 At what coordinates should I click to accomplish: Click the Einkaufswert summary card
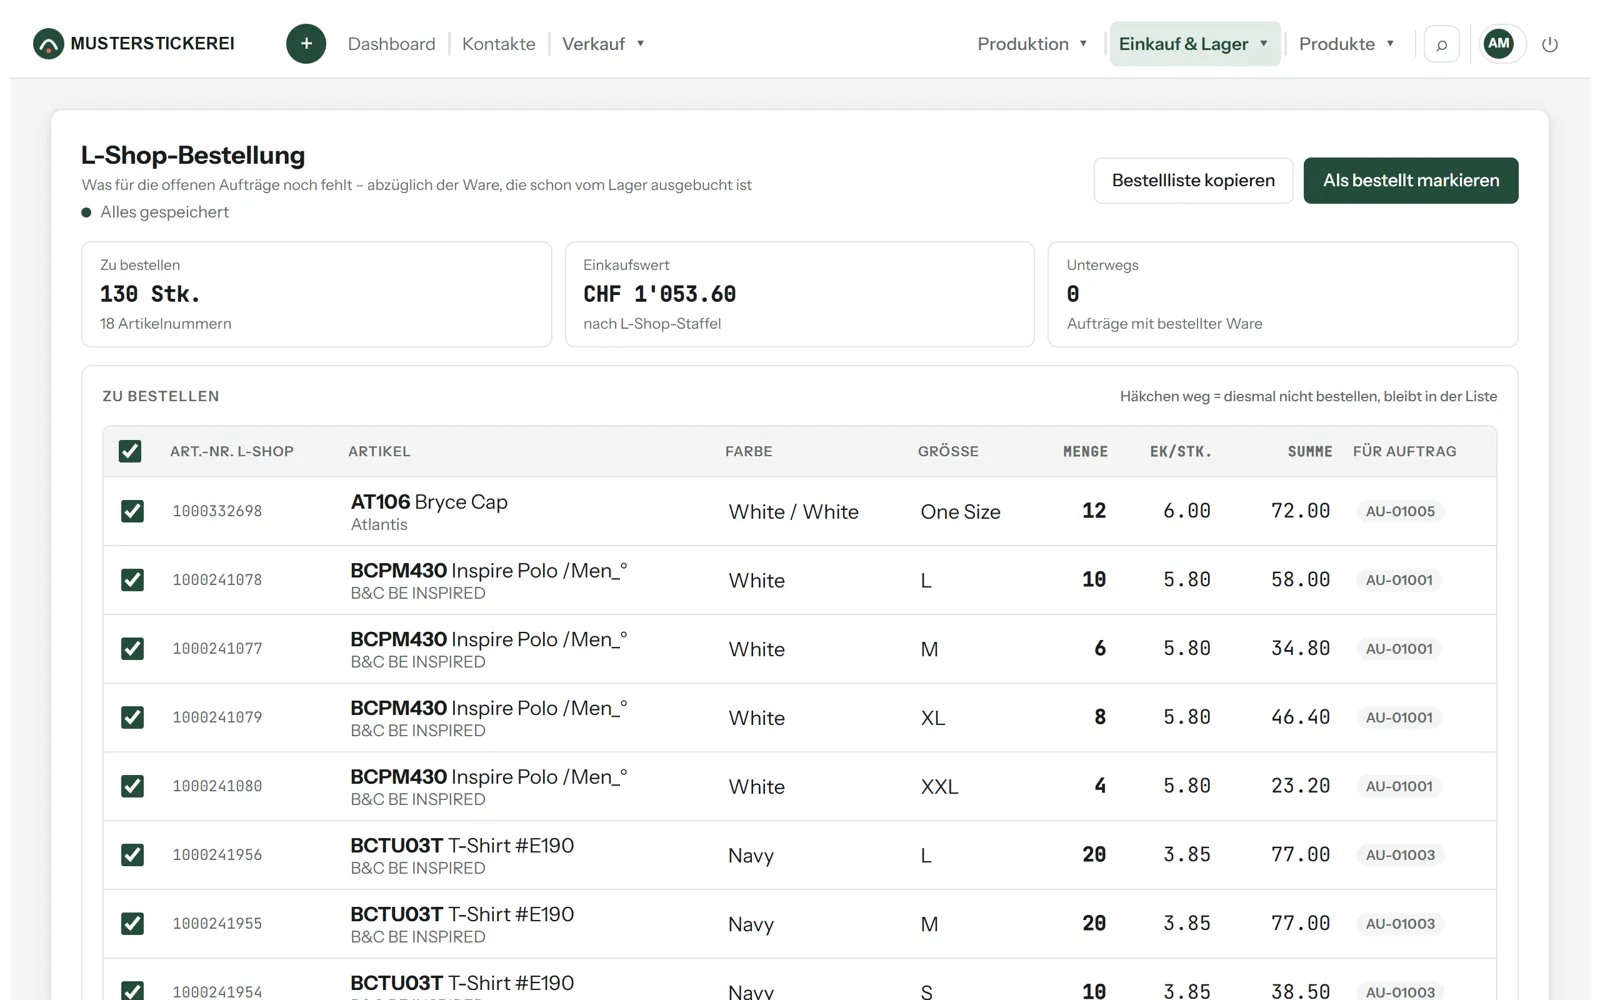(x=800, y=294)
